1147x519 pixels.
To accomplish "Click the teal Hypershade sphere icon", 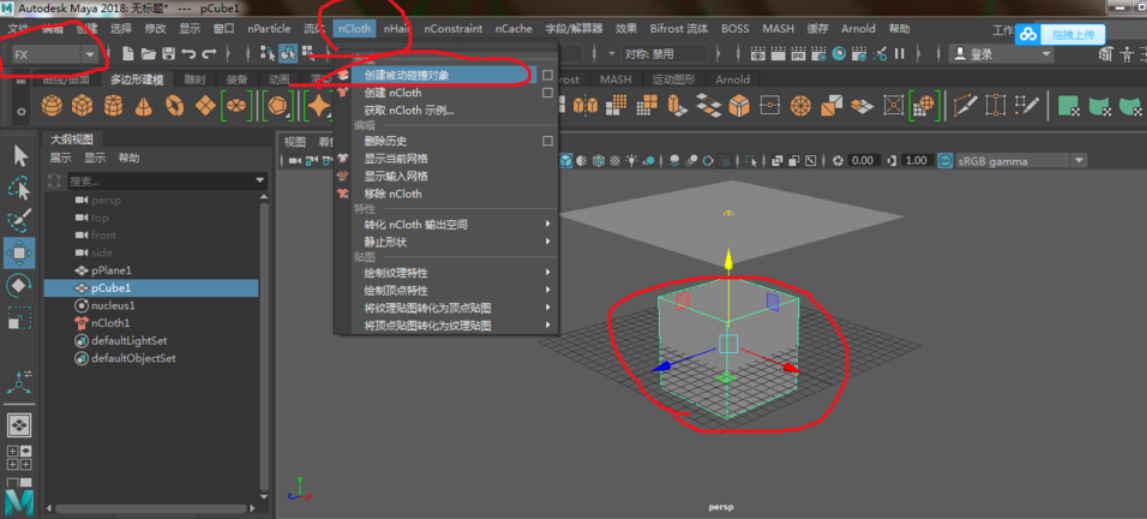I will click(839, 53).
